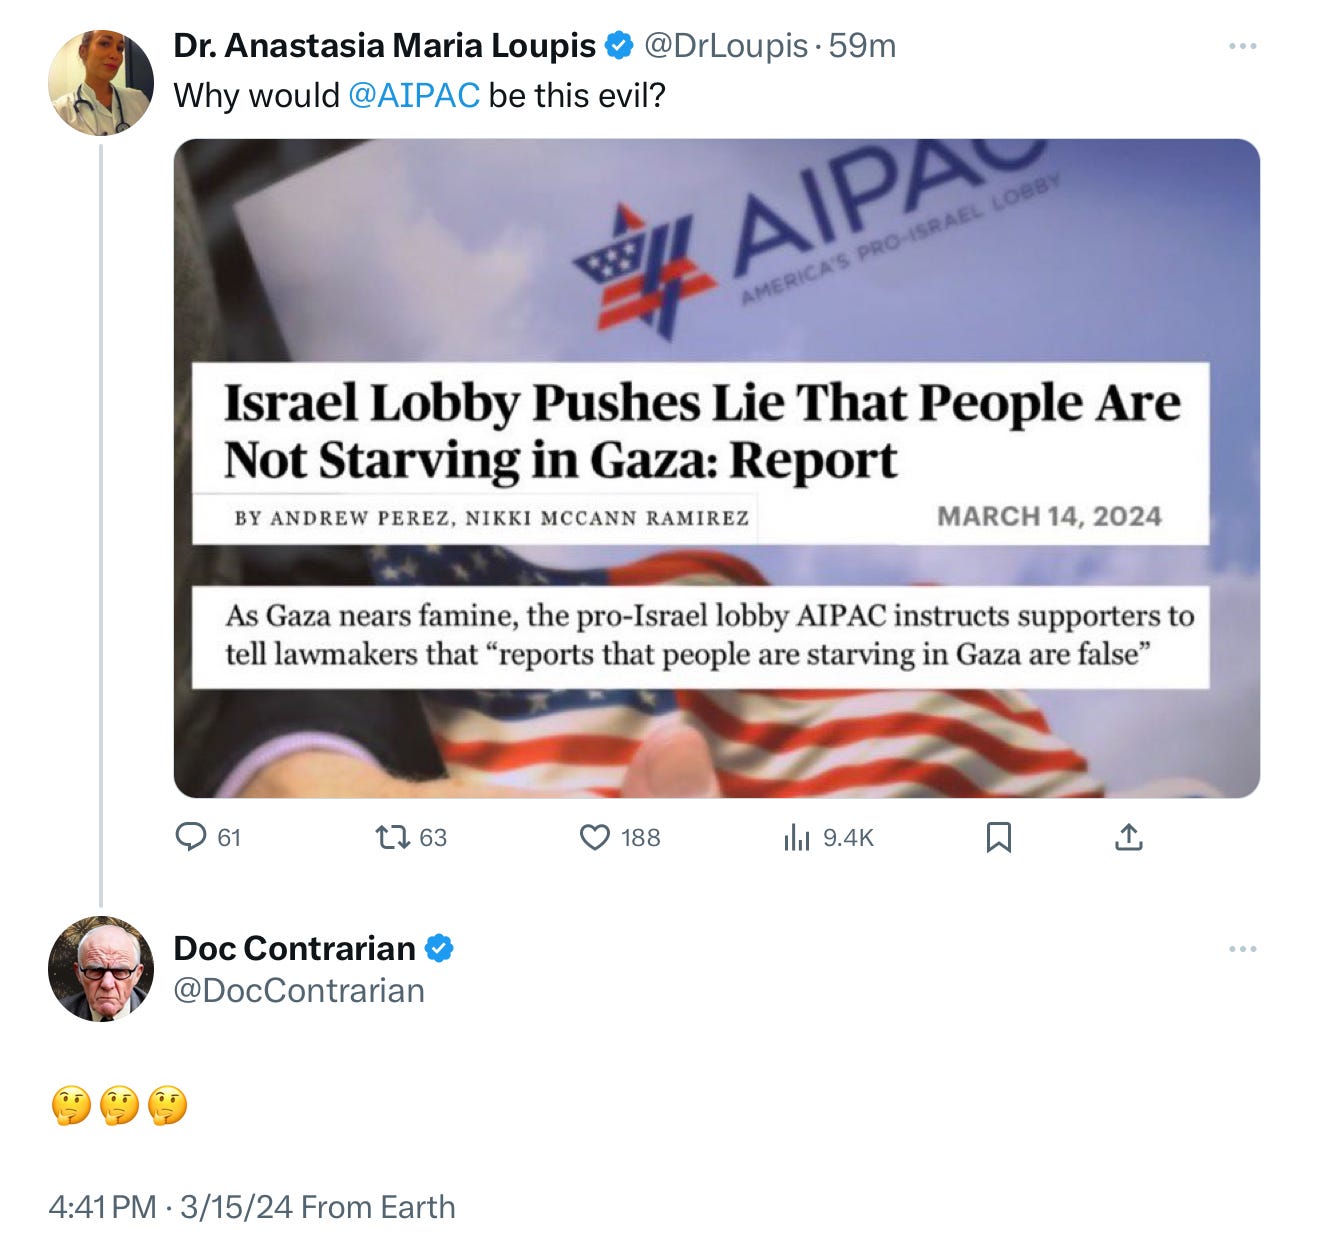1318x1254 pixels.
Task: Open the embedded AIPAC headline image
Action: pyautogui.click(x=716, y=468)
